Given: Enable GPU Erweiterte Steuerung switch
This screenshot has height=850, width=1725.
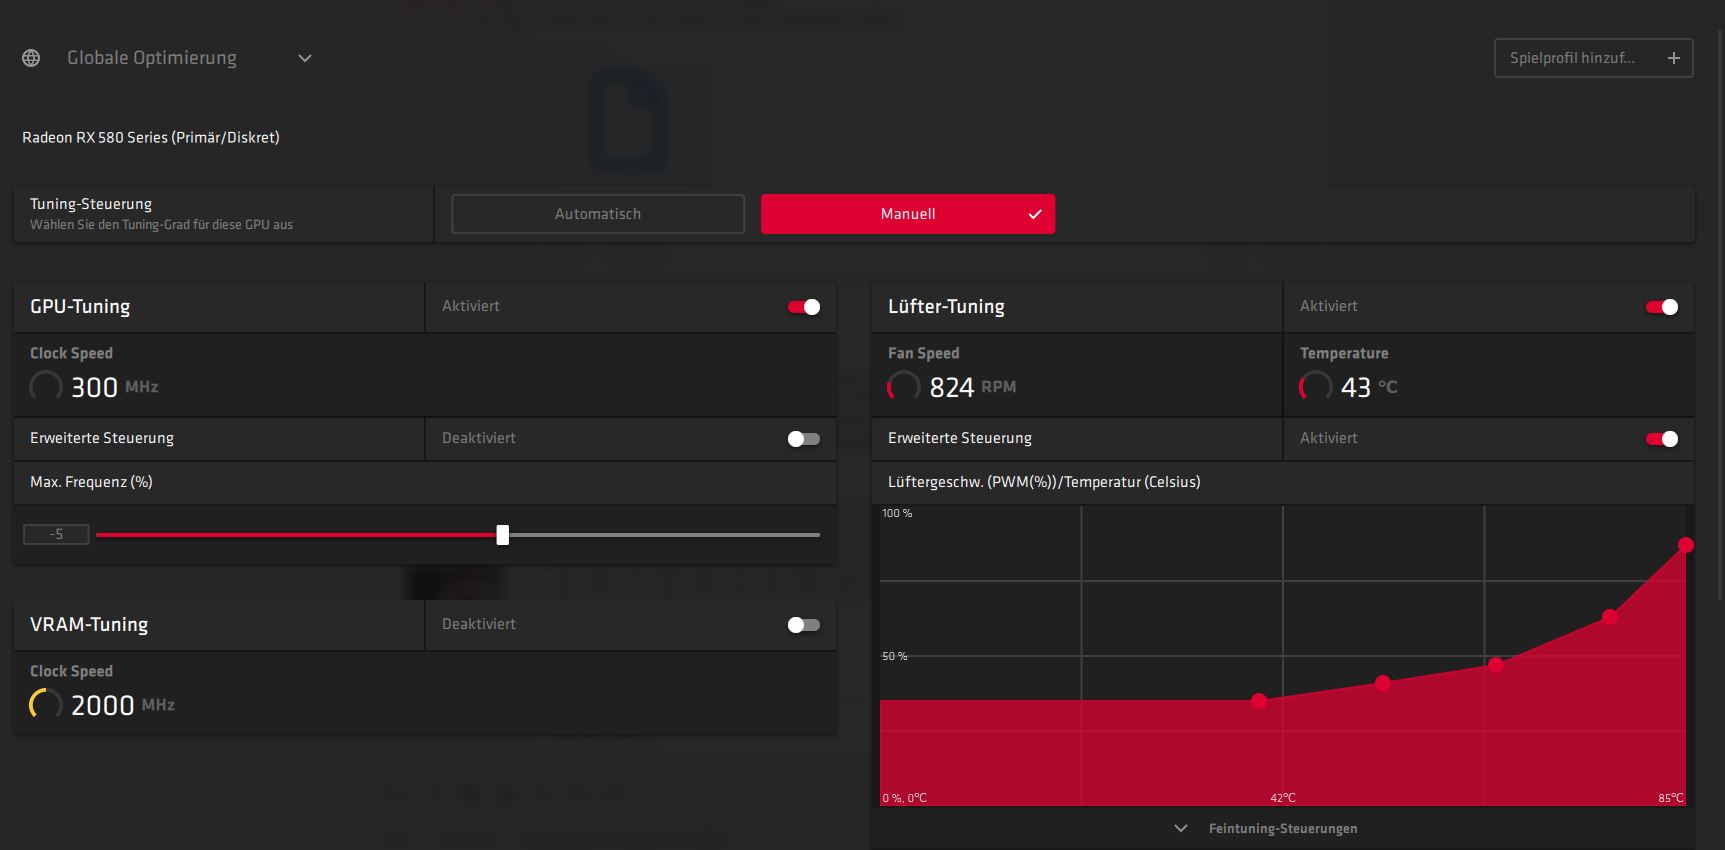Looking at the screenshot, I should tap(804, 439).
